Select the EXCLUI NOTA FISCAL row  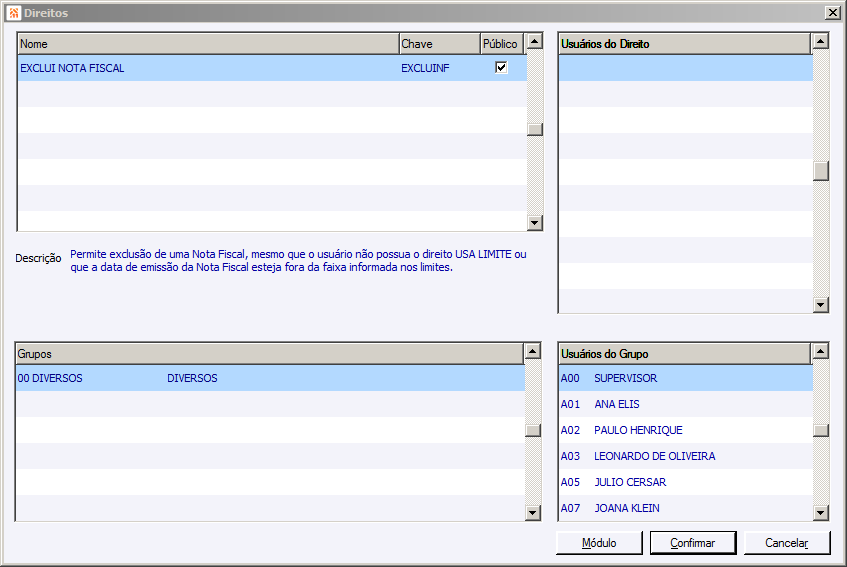pos(272,68)
